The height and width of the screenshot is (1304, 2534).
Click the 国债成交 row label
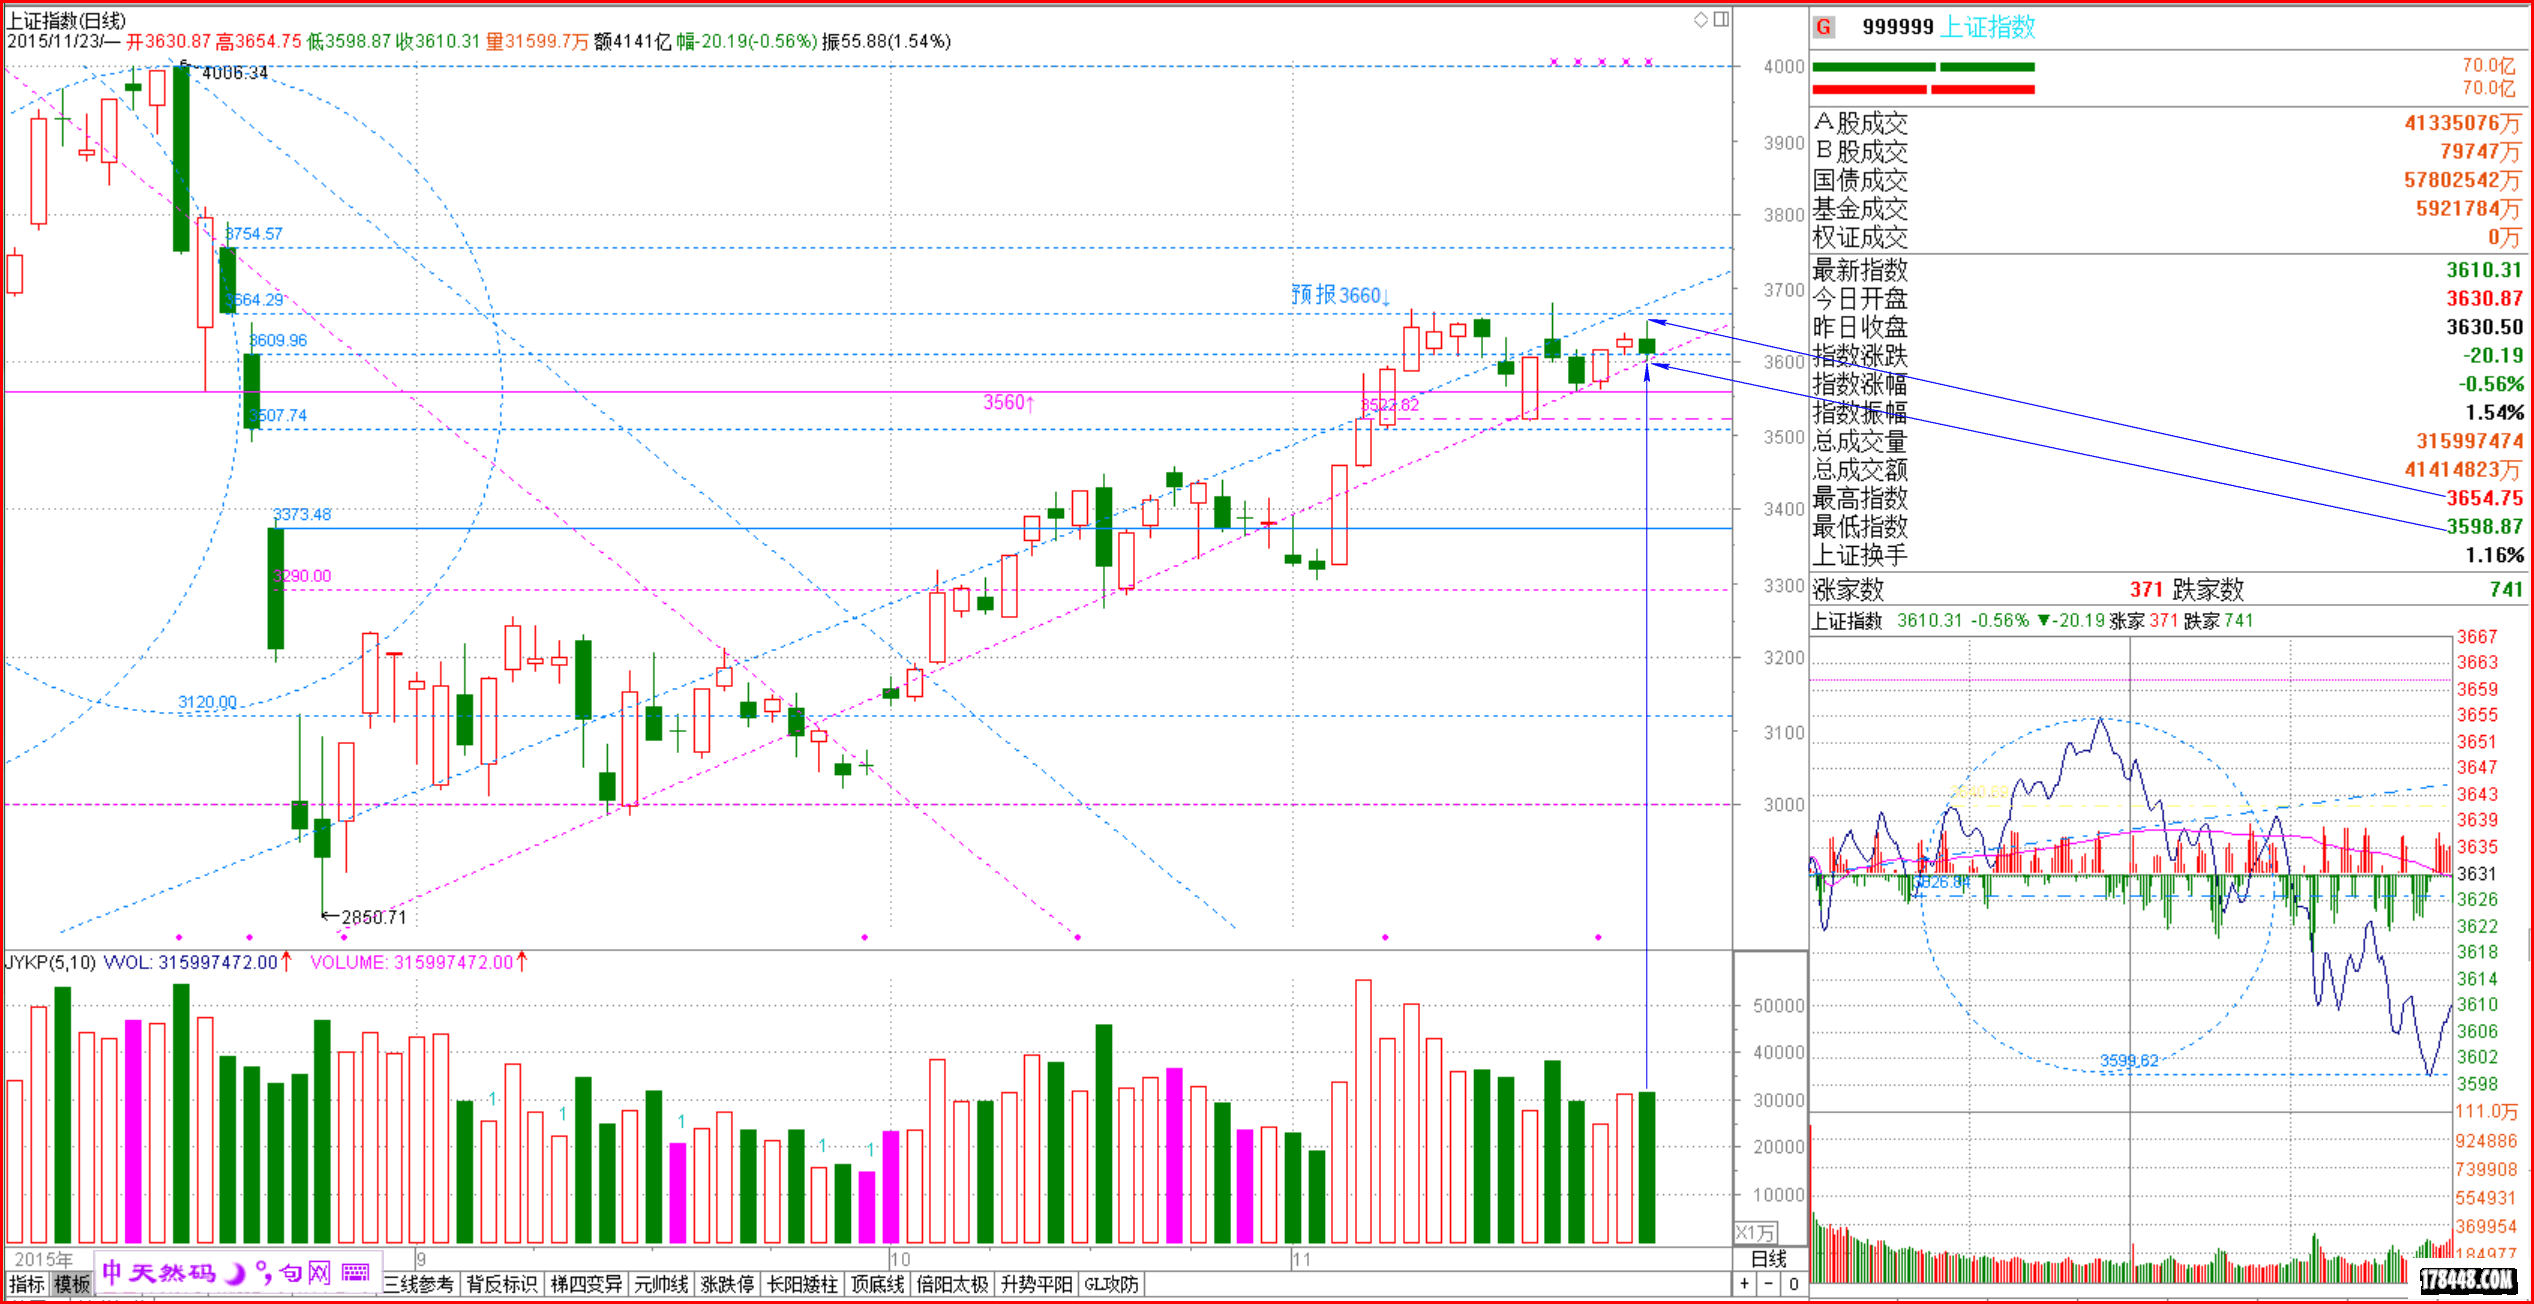[1860, 180]
